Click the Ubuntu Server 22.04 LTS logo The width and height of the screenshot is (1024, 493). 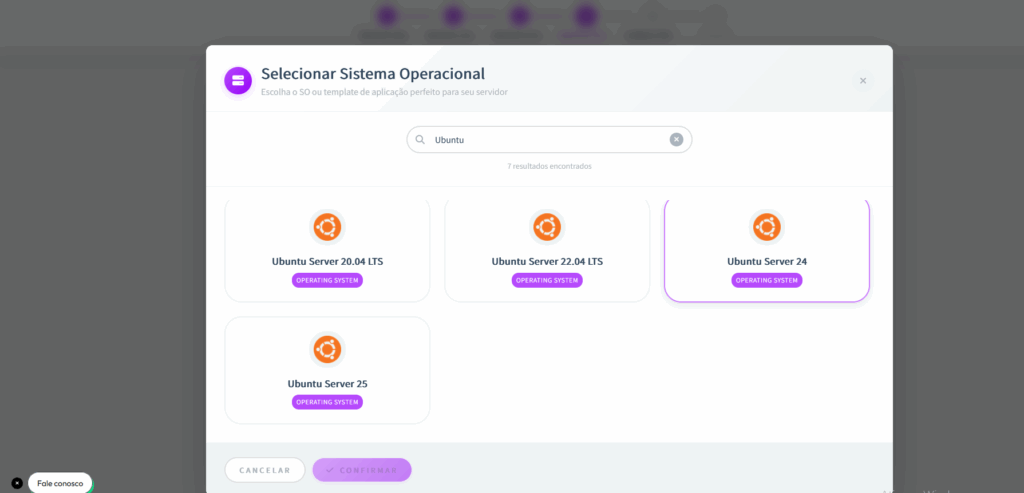point(547,227)
